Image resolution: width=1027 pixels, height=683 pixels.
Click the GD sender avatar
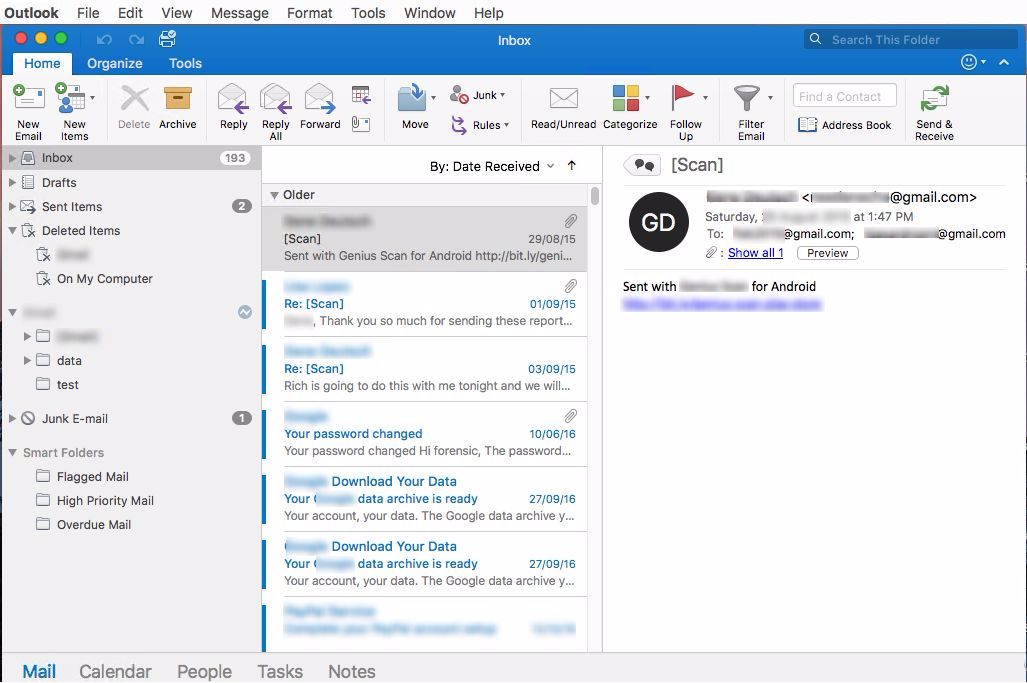point(658,222)
